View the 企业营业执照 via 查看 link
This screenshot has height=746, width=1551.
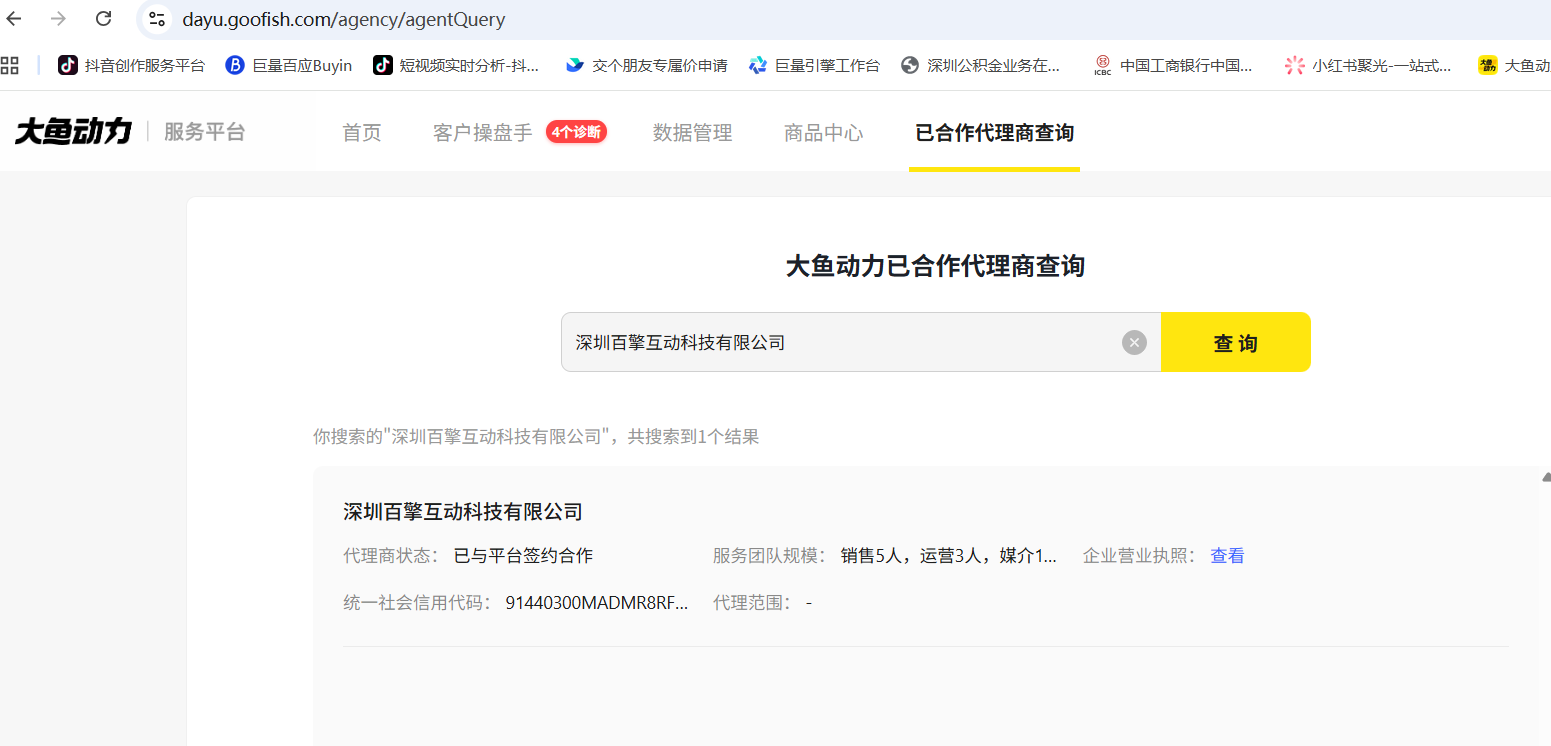[x=1228, y=556]
